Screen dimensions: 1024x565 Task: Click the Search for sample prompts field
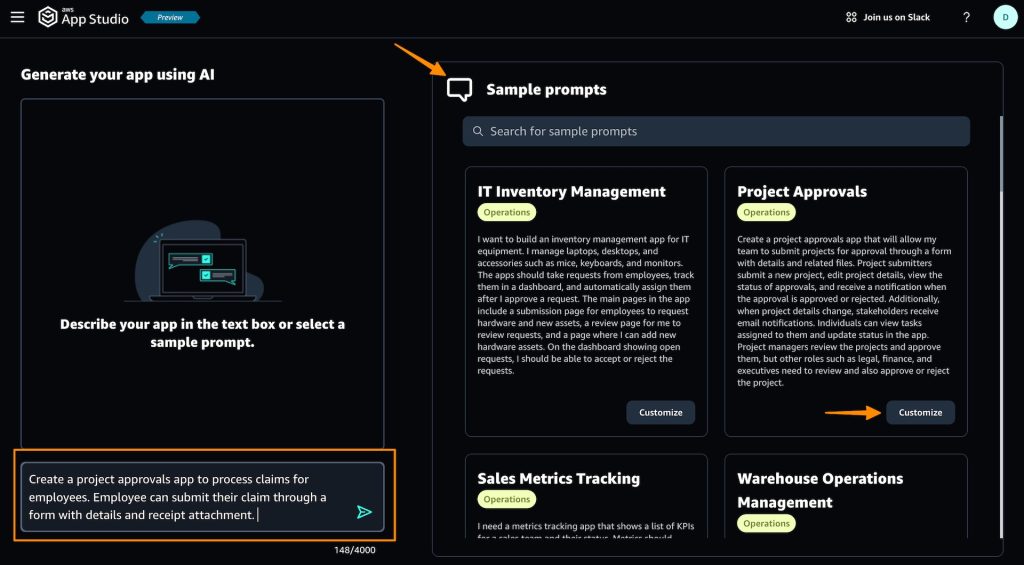tap(715, 131)
